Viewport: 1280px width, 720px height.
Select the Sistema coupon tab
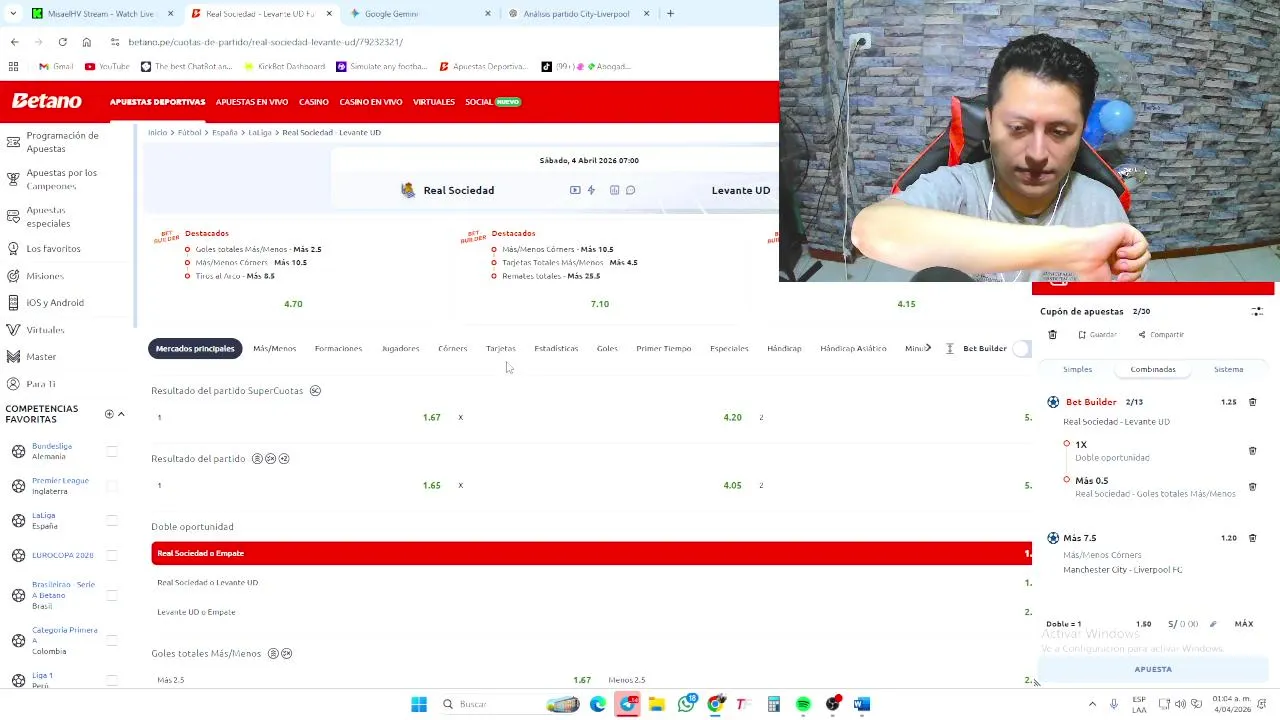click(1228, 369)
